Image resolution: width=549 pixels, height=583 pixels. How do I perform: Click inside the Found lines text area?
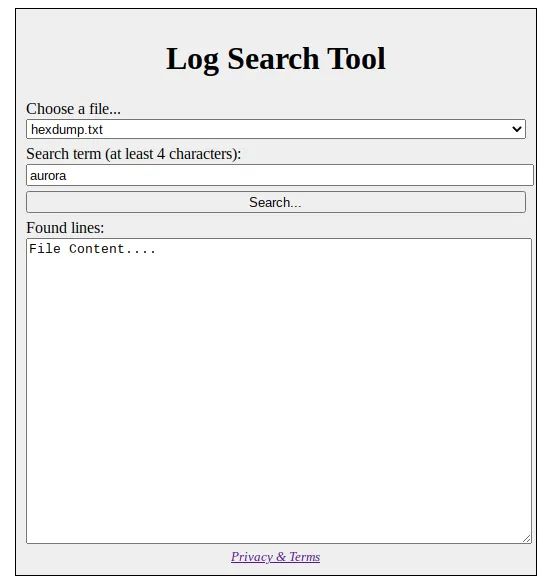(x=279, y=391)
